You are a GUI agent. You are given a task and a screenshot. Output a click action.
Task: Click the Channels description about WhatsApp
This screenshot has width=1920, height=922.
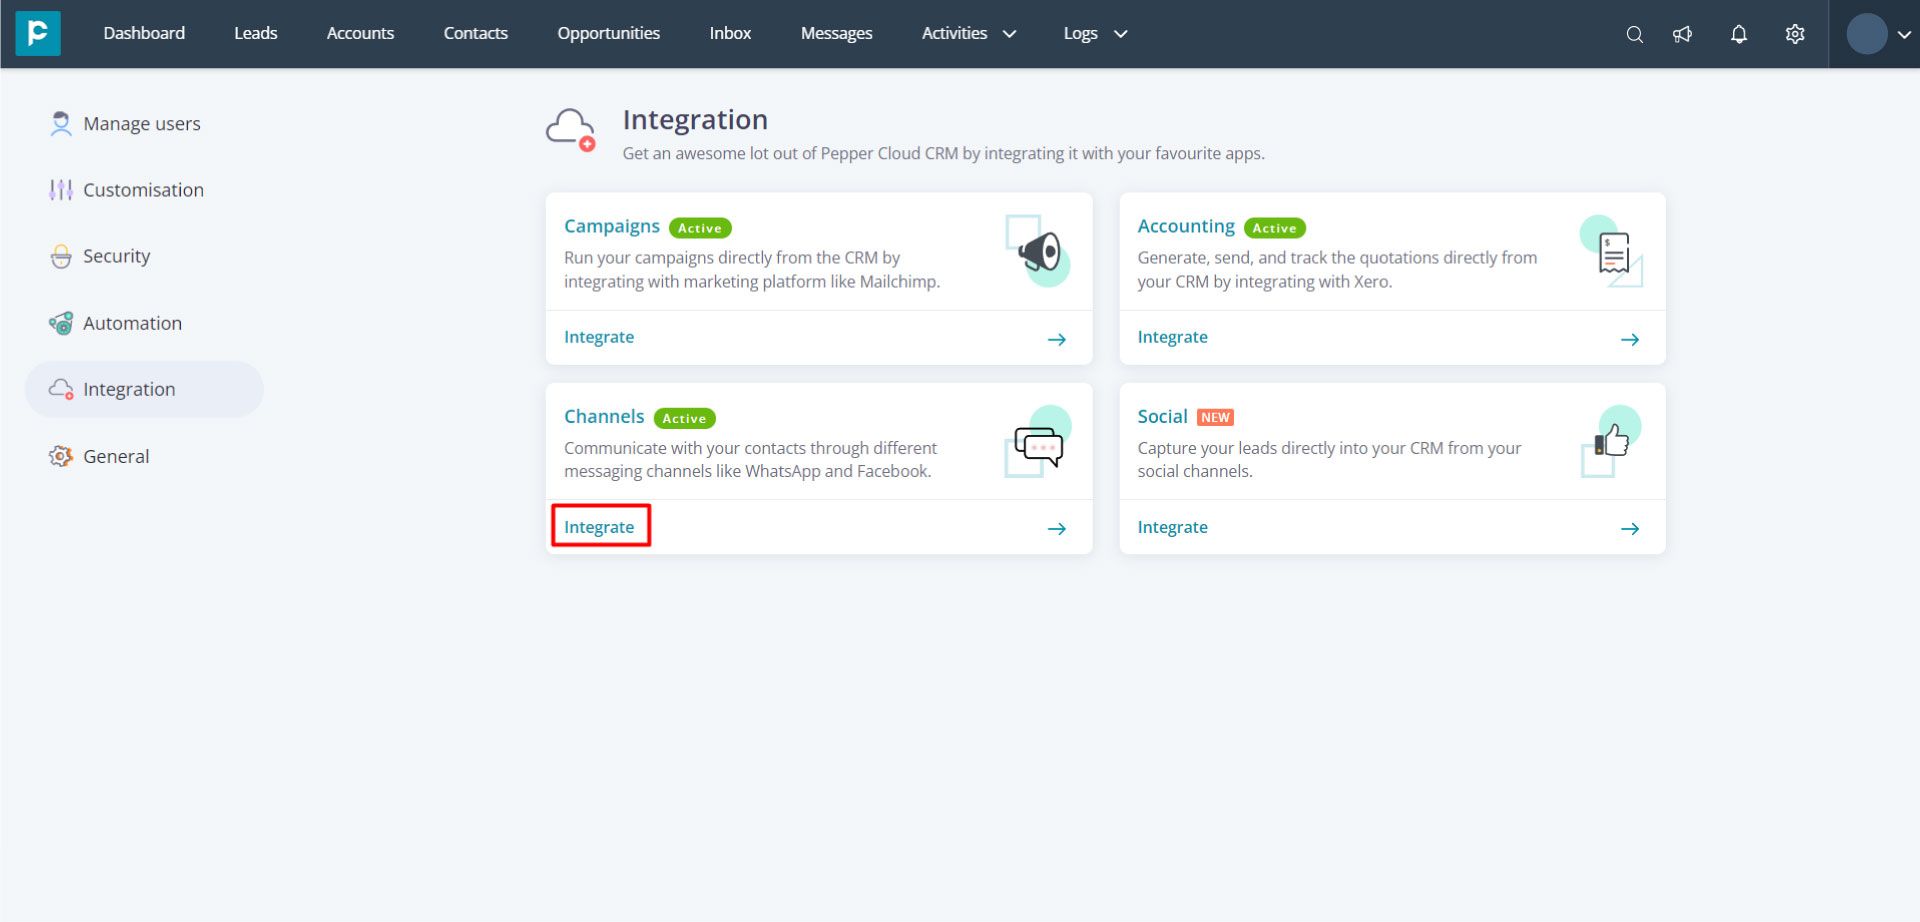point(751,459)
